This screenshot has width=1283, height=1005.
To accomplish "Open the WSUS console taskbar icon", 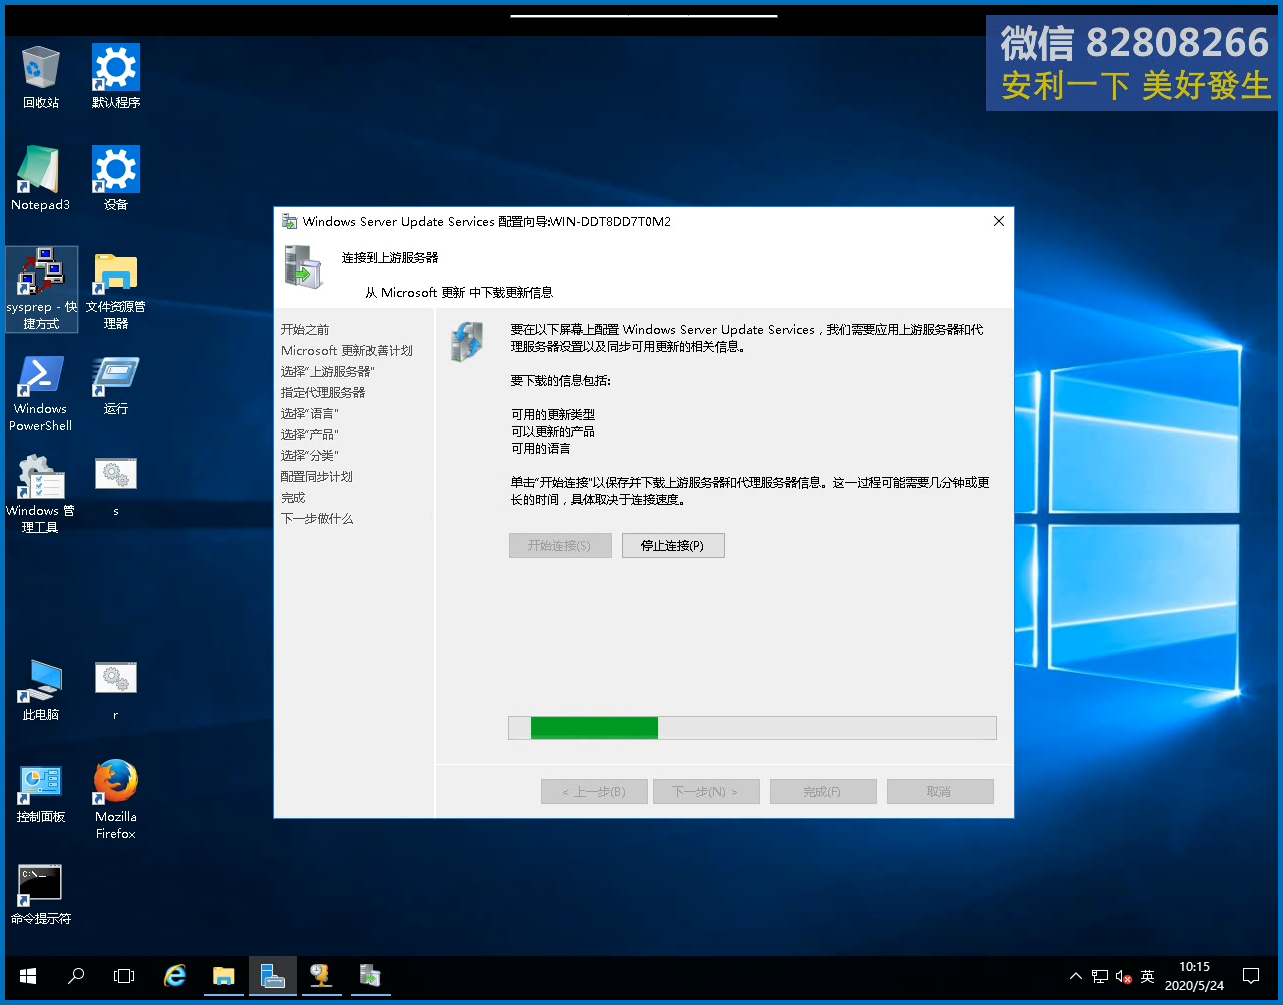I will pos(321,976).
